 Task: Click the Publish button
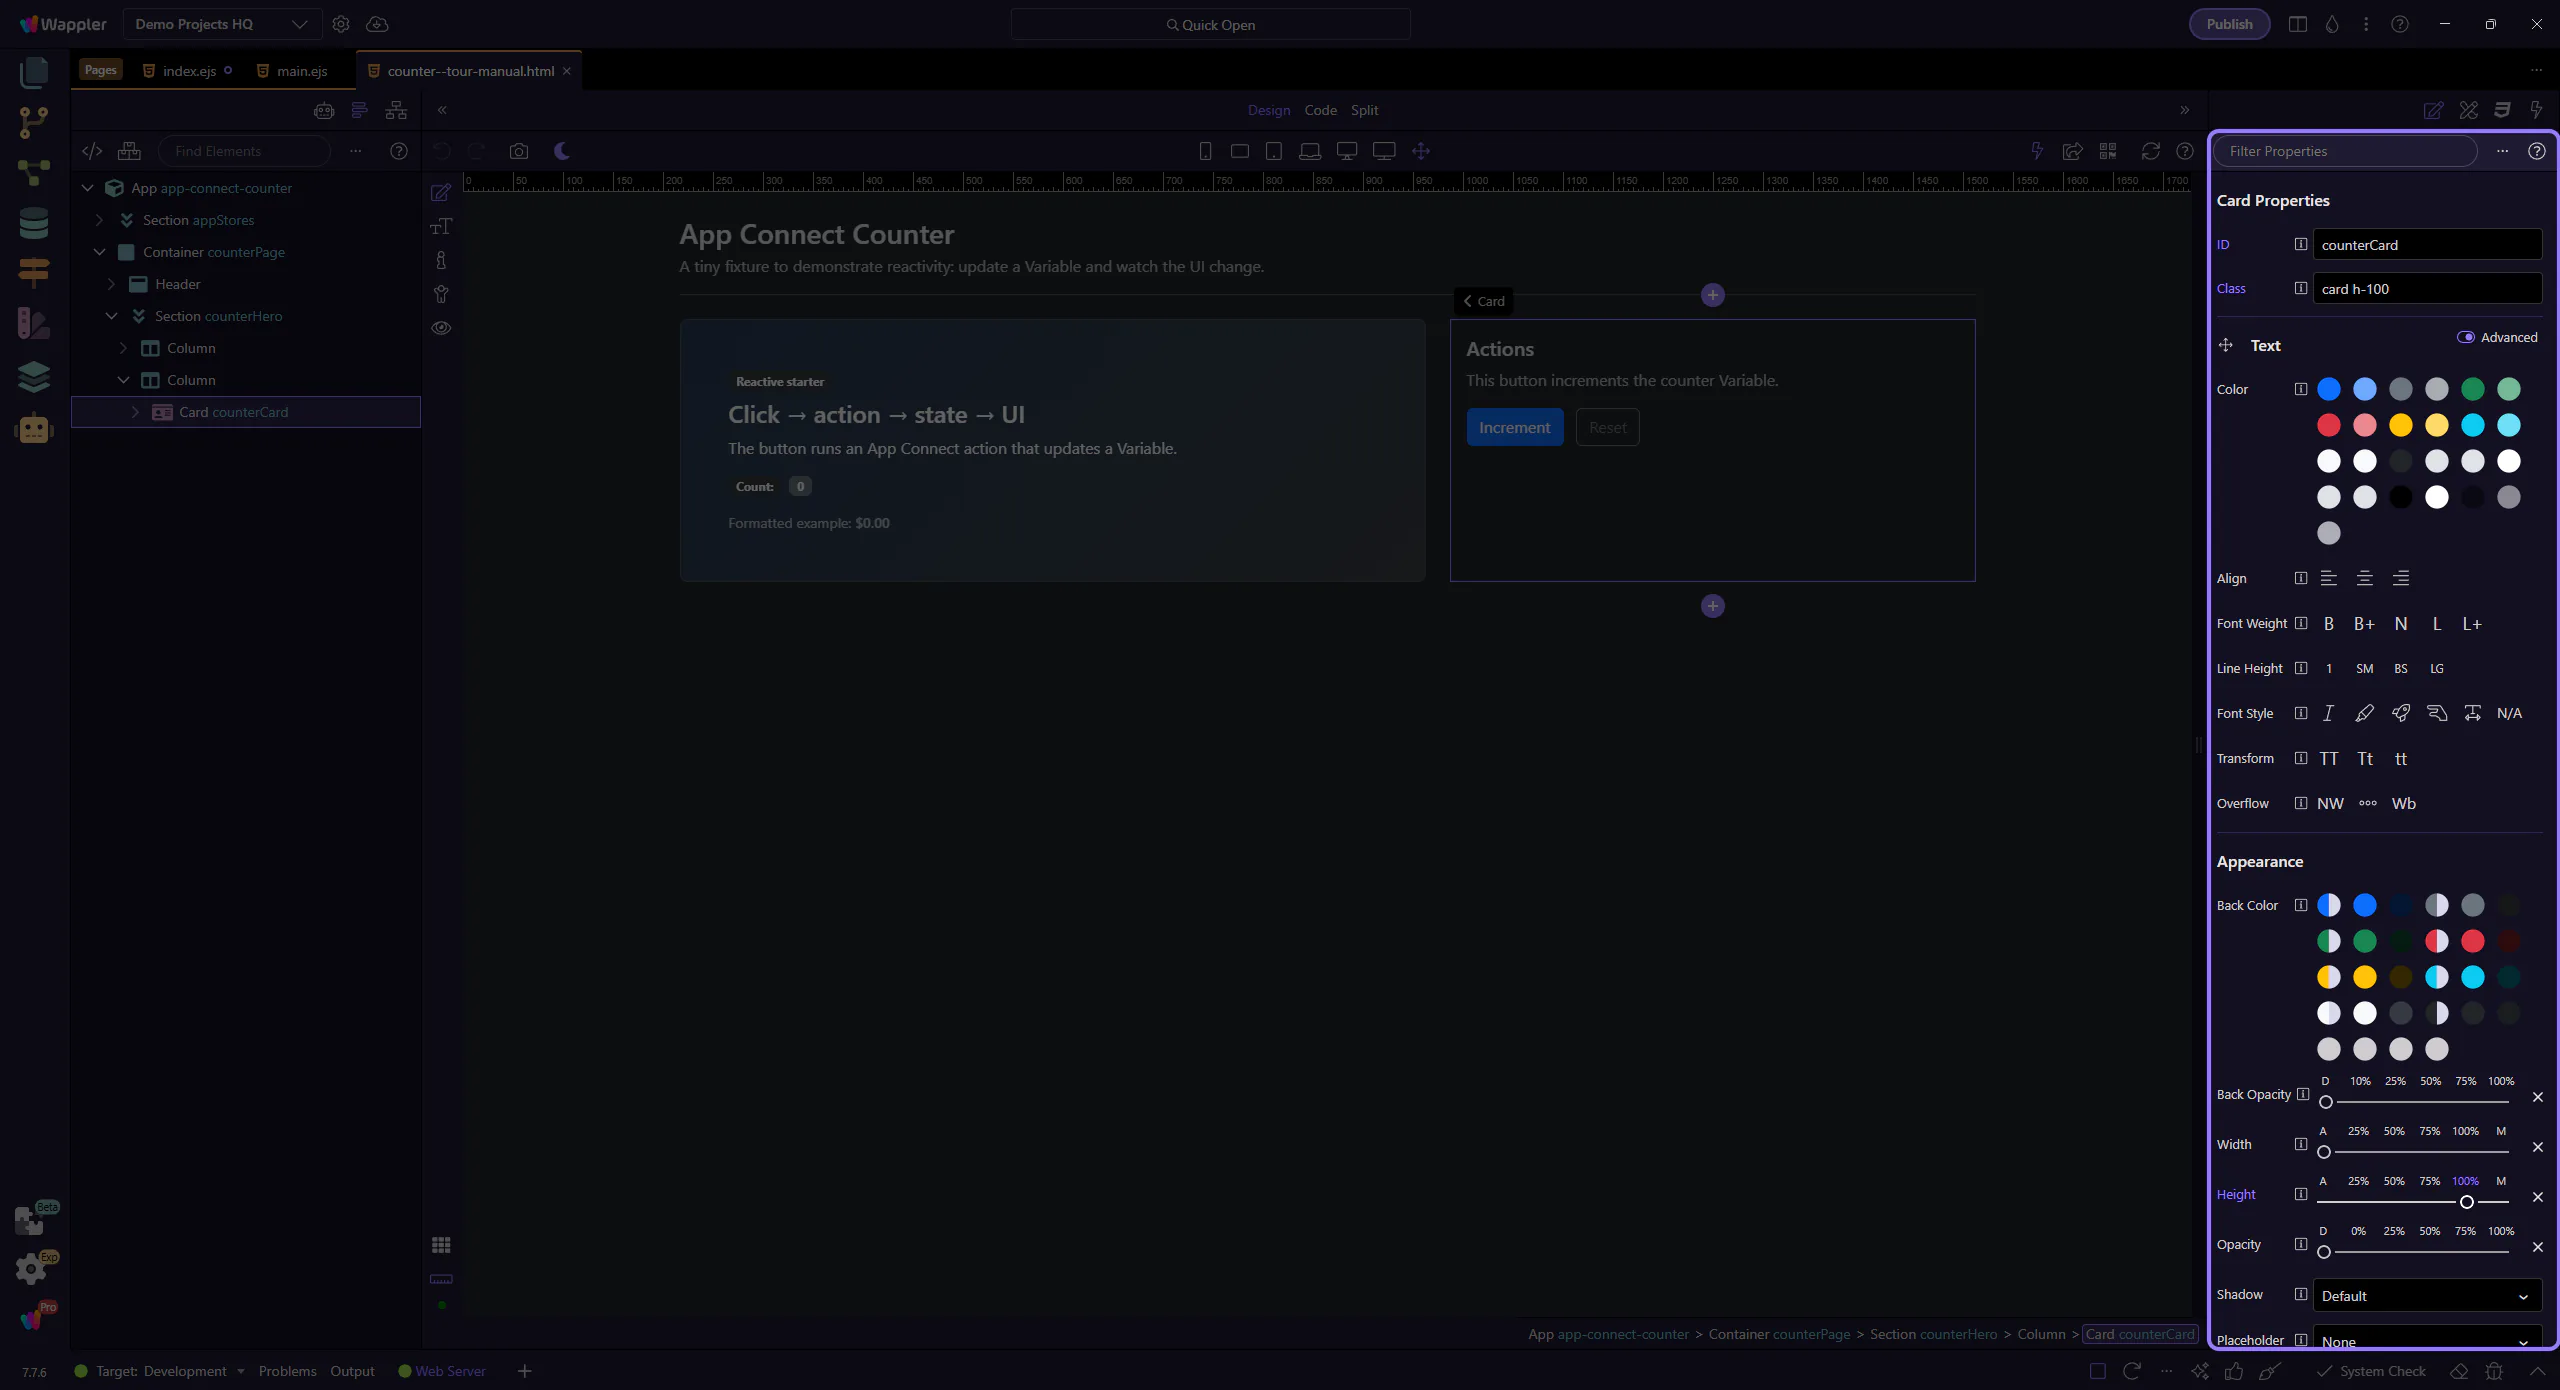tap(2229, 24)
